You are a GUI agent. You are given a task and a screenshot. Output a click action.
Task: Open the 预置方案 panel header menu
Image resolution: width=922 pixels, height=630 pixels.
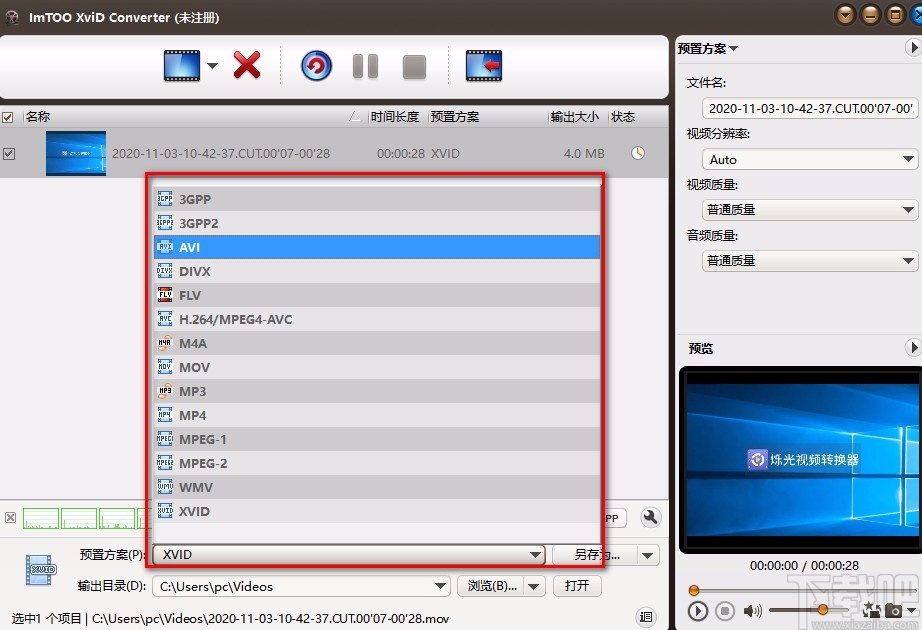[707, 49]
